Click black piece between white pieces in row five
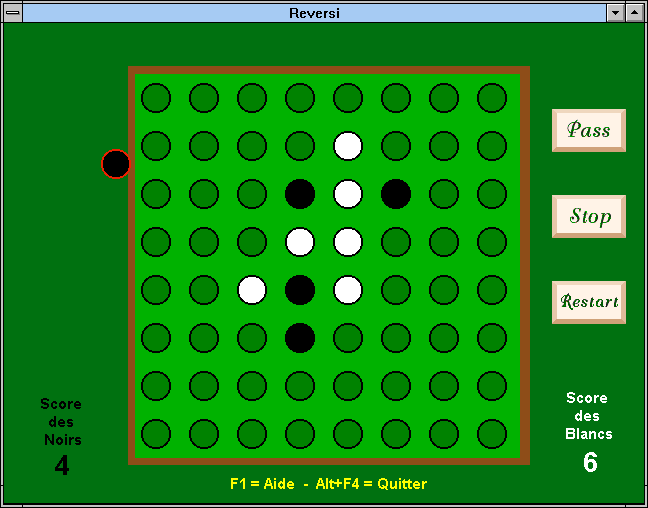The image size is (648, 508). tap(300, 290)
